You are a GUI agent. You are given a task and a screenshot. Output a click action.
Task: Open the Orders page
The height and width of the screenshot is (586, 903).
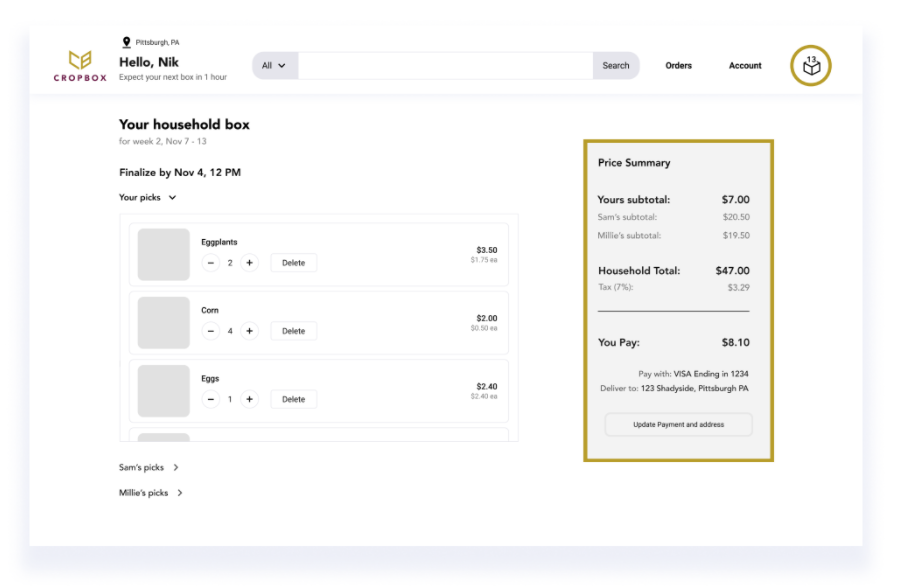click(678, 66)
